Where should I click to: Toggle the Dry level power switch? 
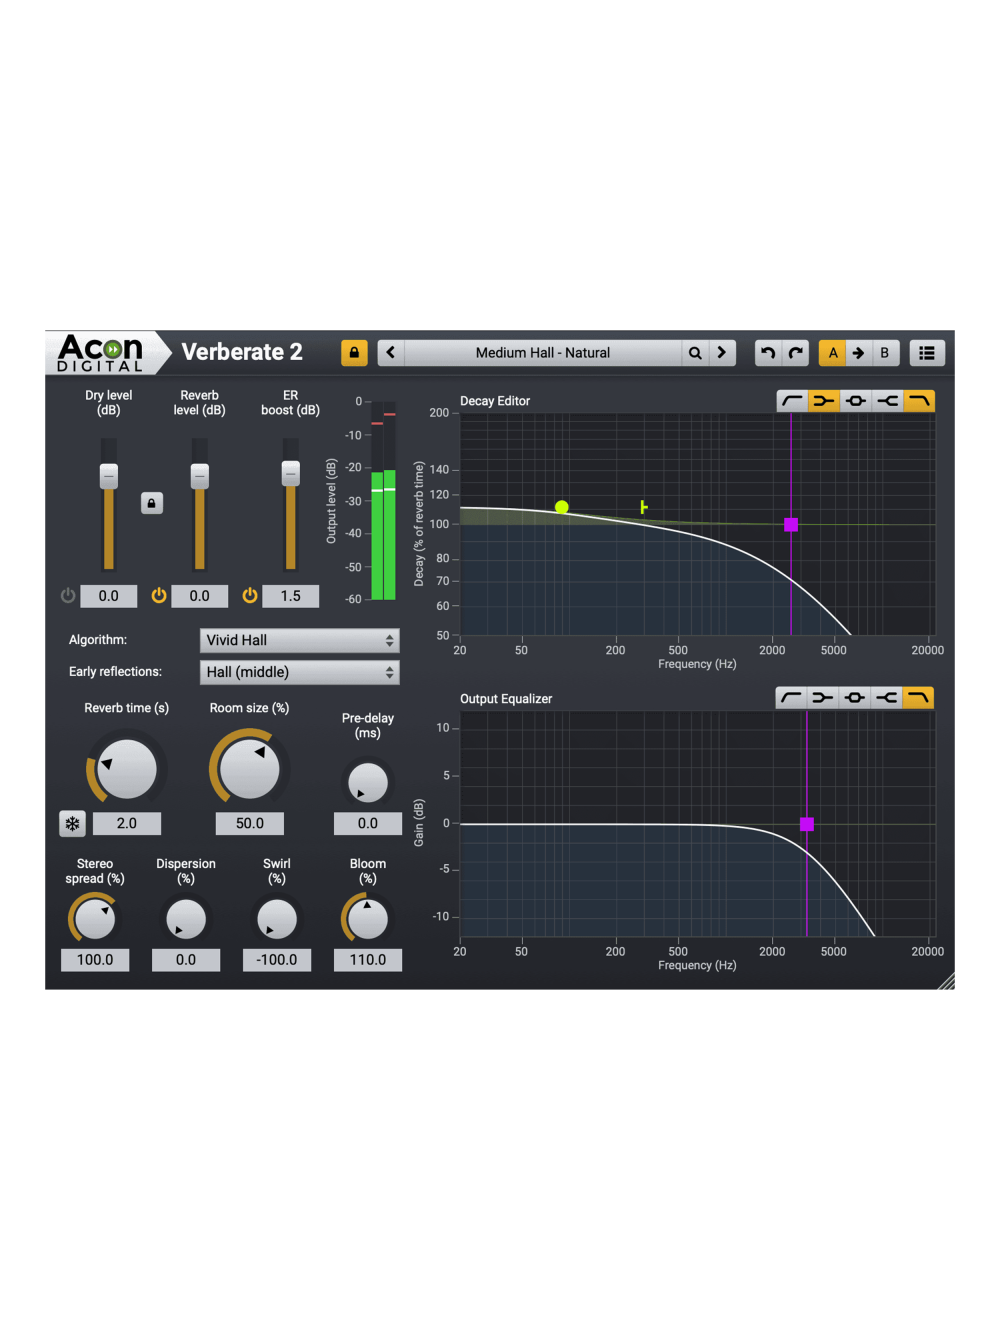[68, 595]
